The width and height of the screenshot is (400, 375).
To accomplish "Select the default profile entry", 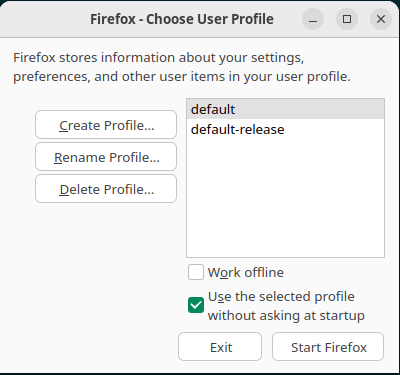I will [x=285, y=109].
